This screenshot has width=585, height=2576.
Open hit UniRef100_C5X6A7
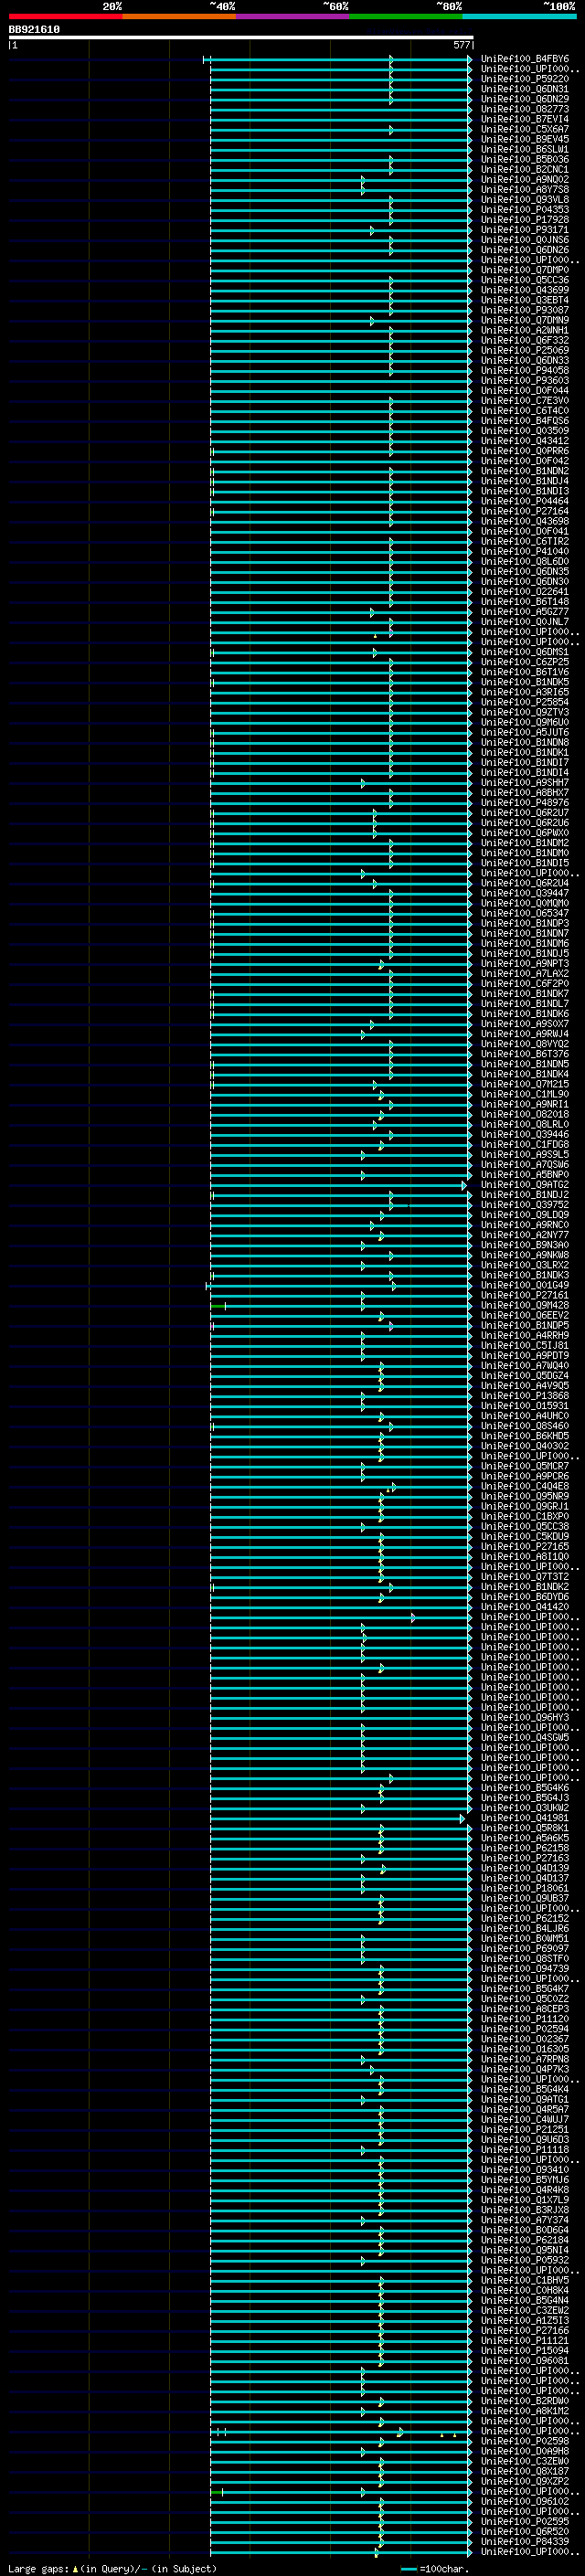(x=525, y=129)
